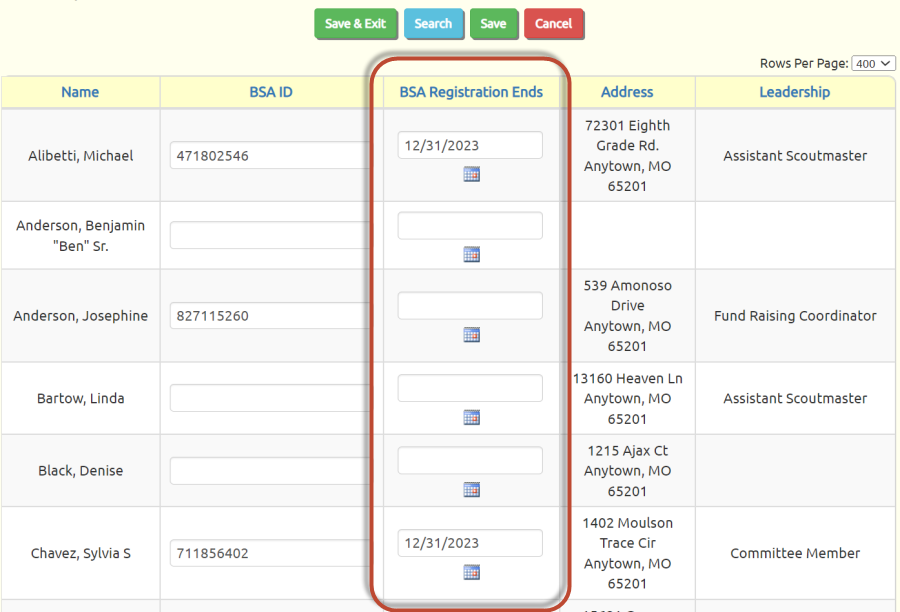Select the name Anderson, Josephine
The width and height of the screenshot is (900, 612).
tap(80, 316)
